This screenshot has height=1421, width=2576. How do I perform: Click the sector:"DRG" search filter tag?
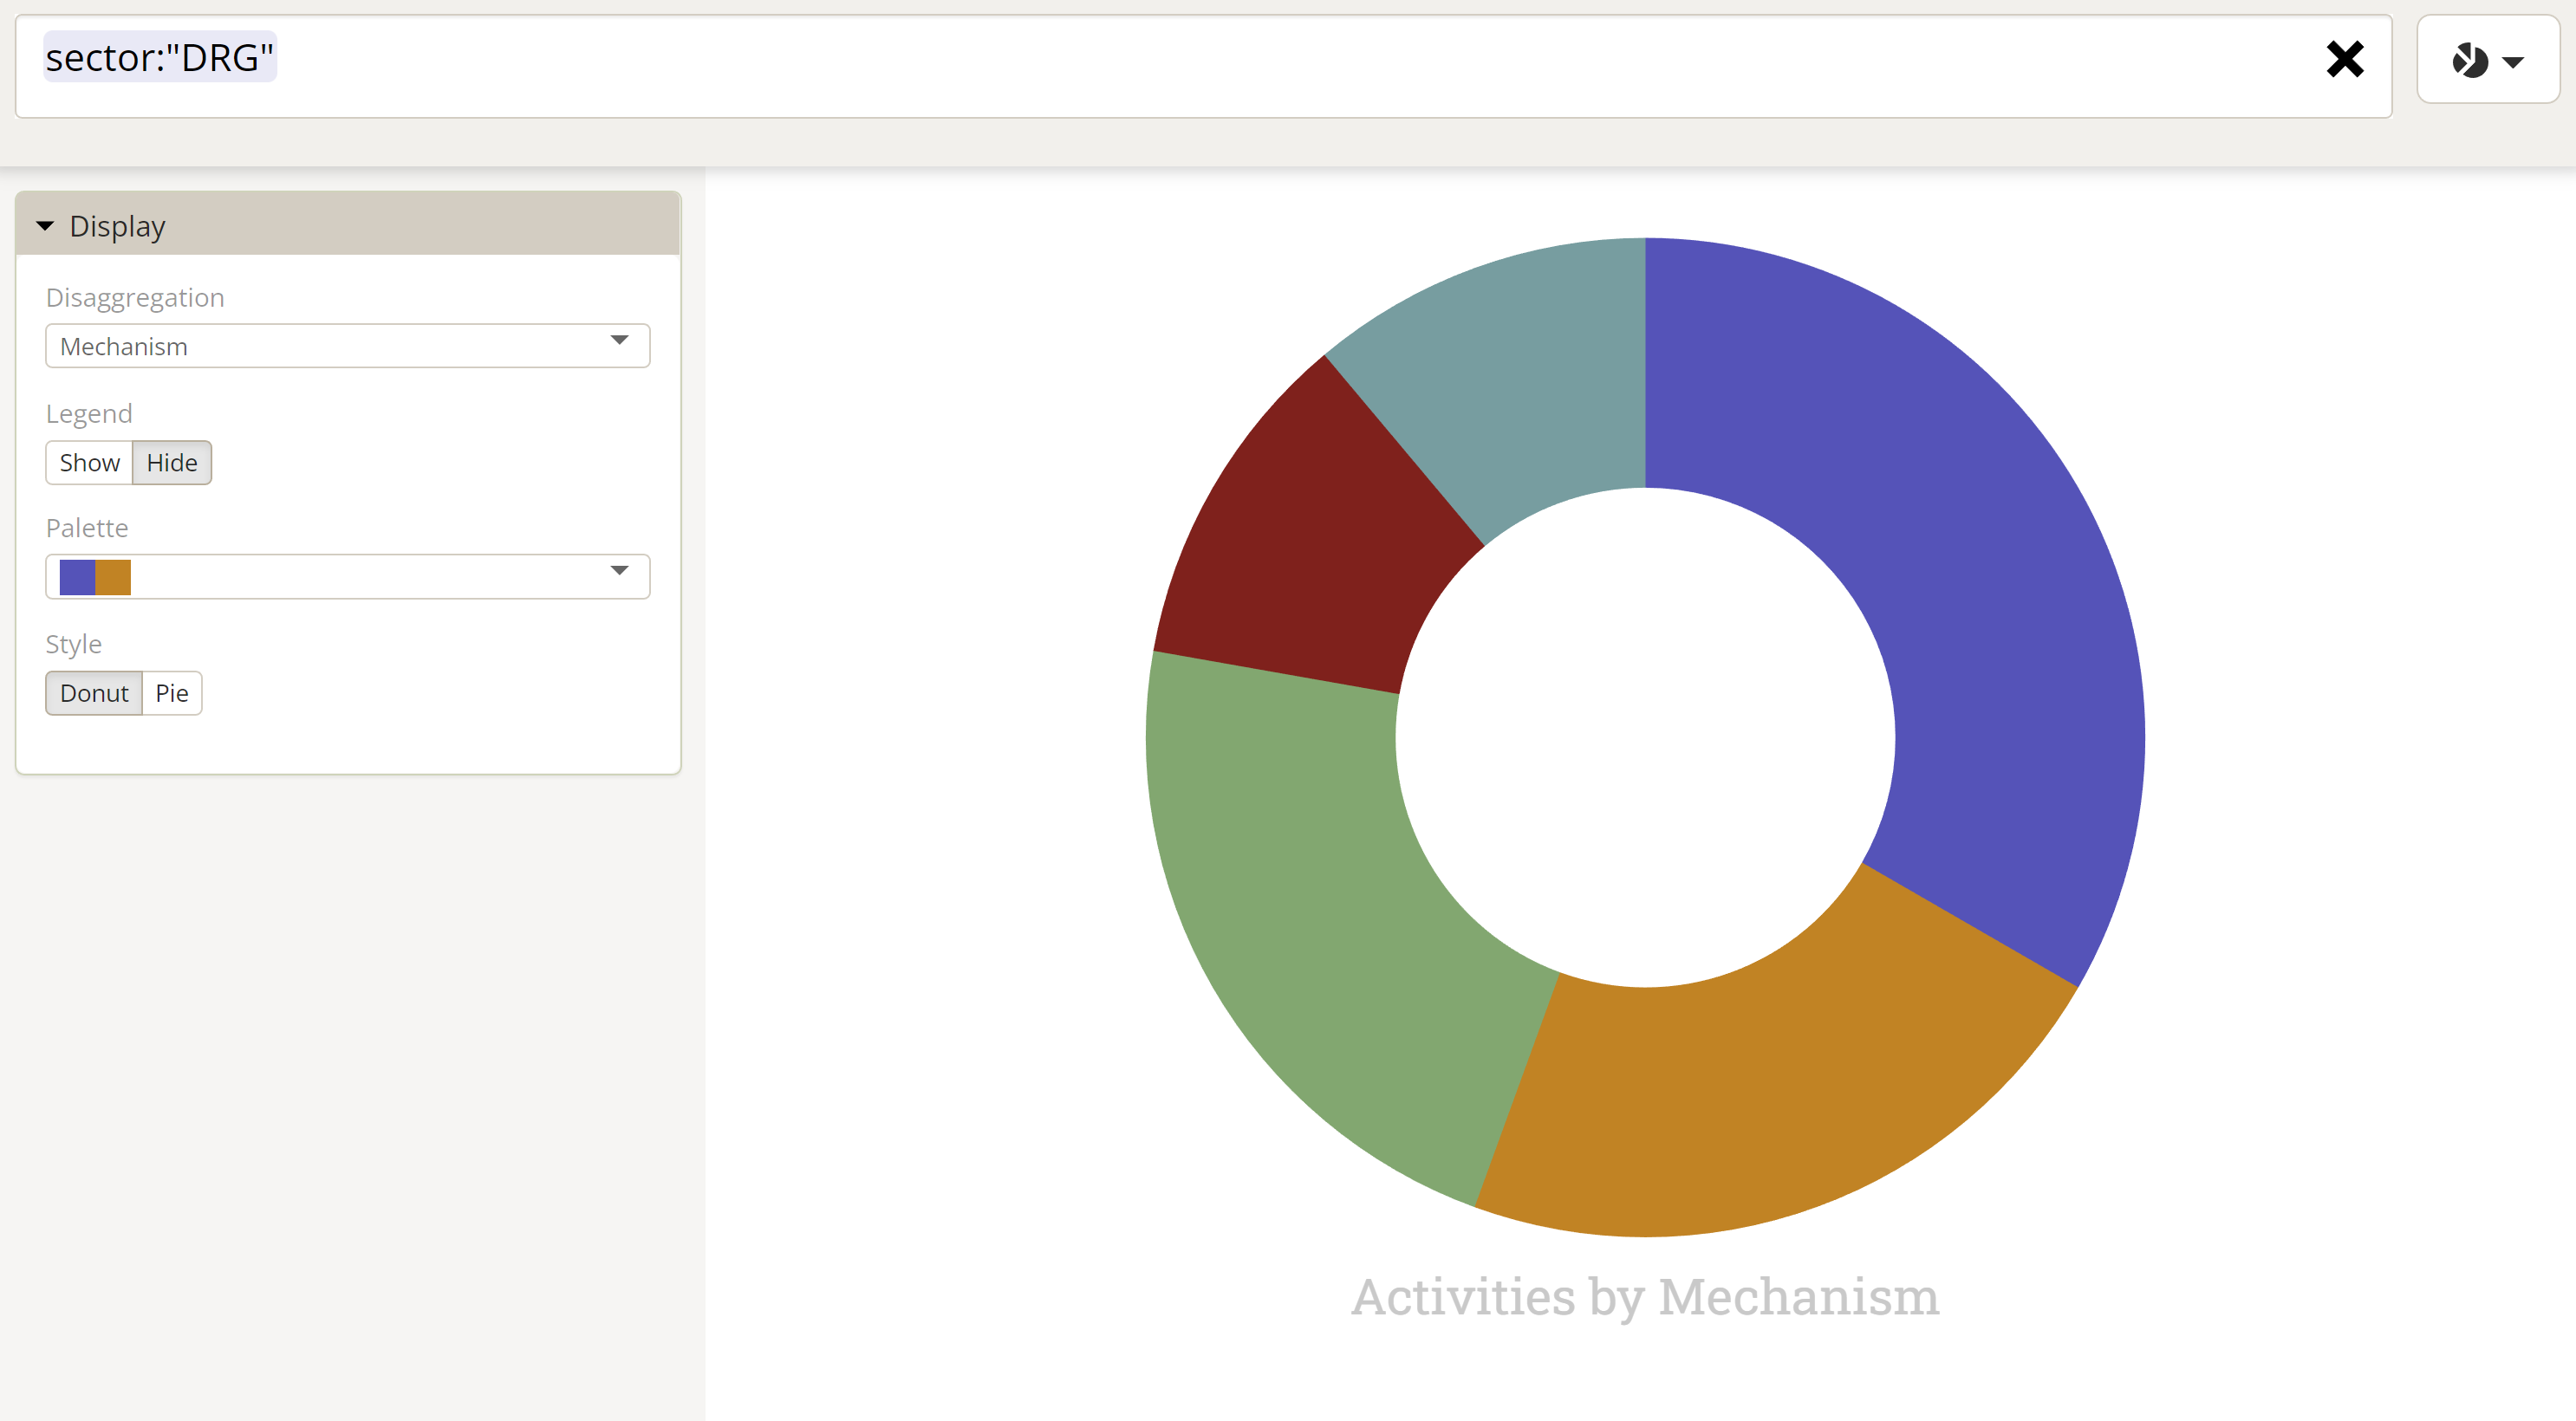pyautogui.click(x=160, y=58)
